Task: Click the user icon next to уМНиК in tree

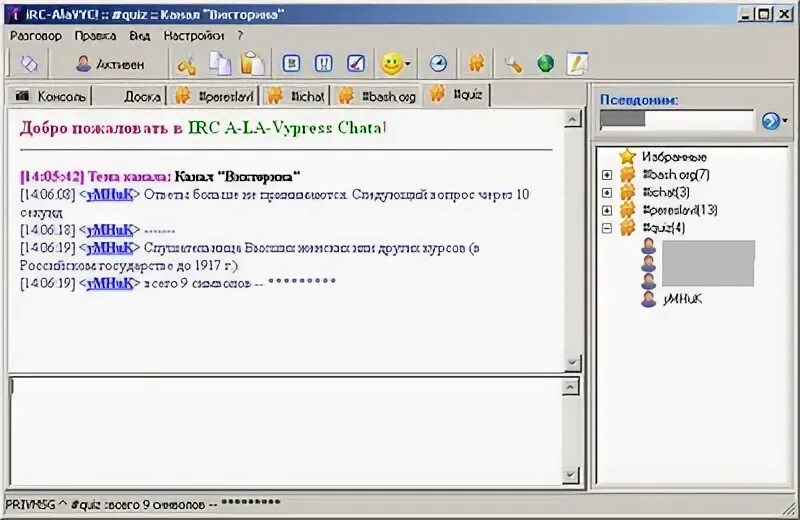Action: (648, 299)
